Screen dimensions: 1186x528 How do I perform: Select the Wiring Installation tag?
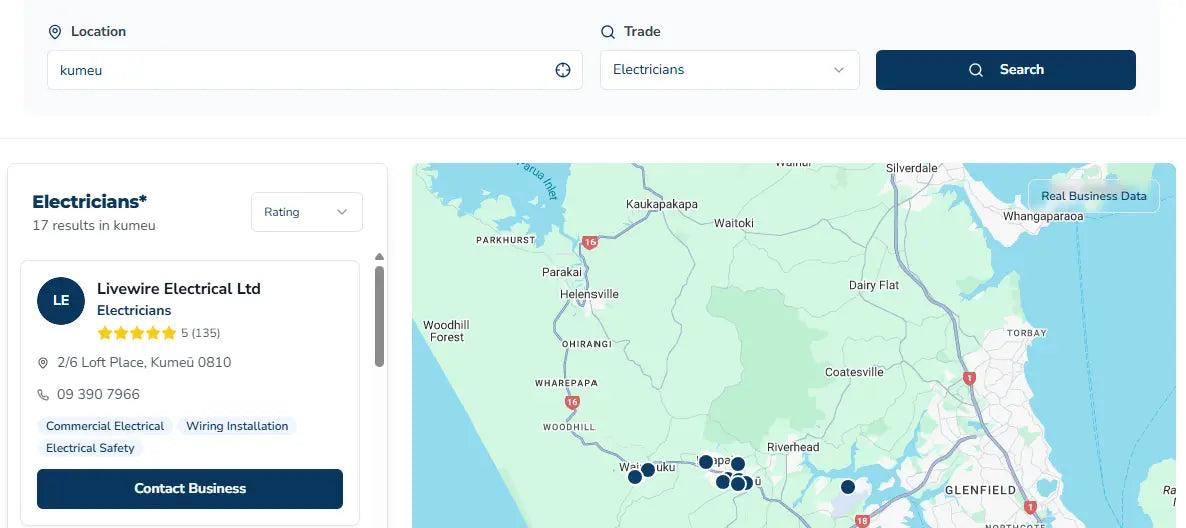(x=237, y=426)
